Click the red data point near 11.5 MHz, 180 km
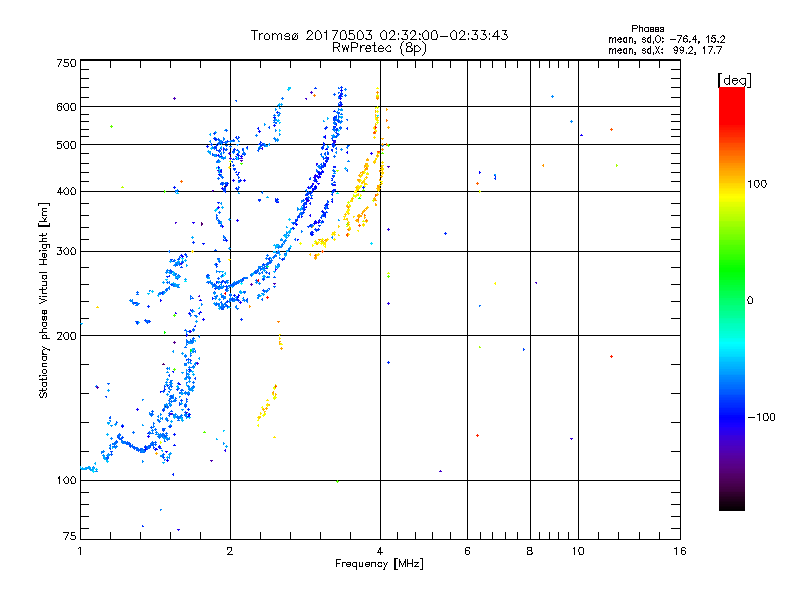 coord(611,357)
